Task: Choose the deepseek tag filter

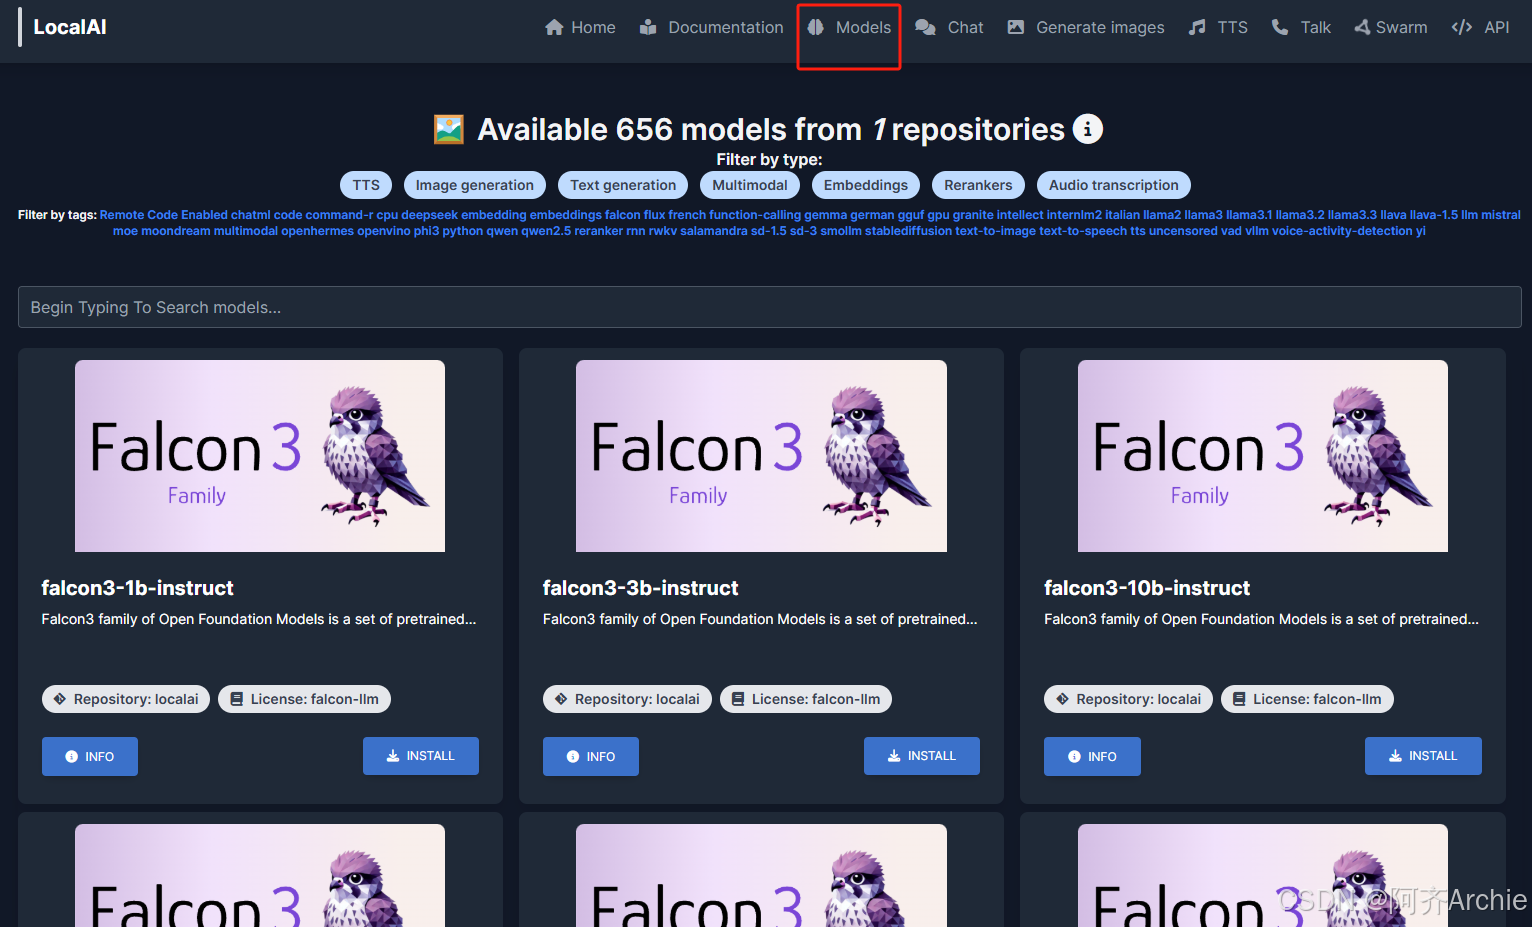Action: pos(430,215)
